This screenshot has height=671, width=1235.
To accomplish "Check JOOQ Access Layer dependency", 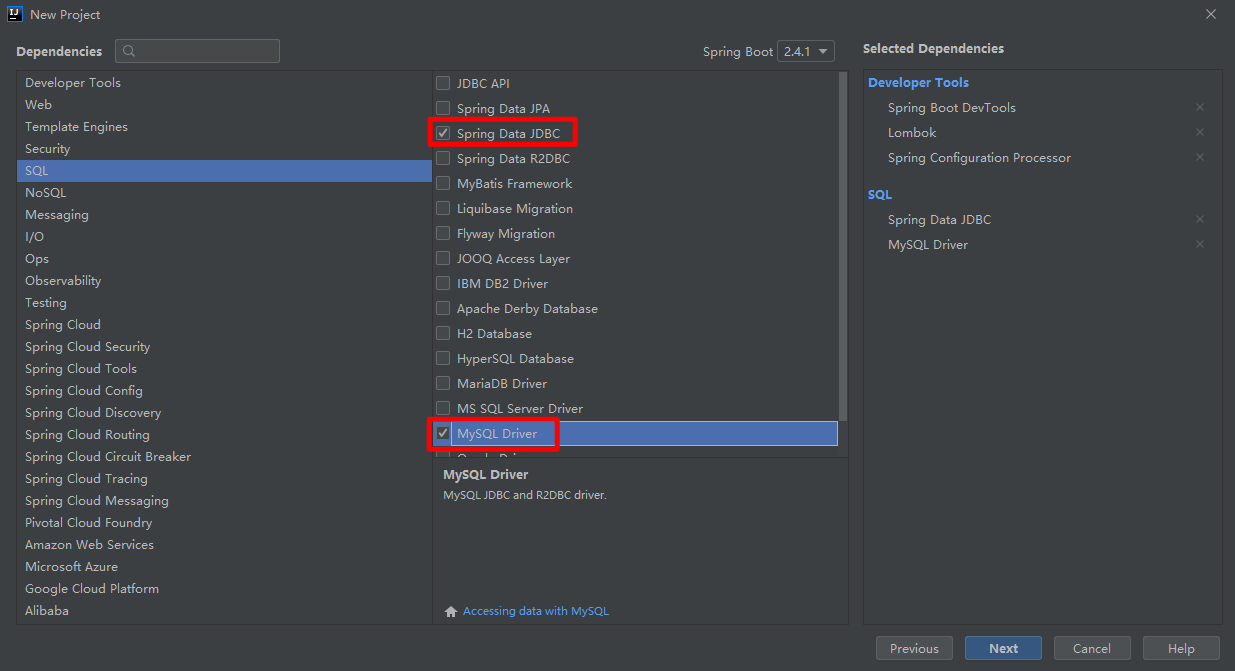I will pyautogui.click(x=443, y=258).
